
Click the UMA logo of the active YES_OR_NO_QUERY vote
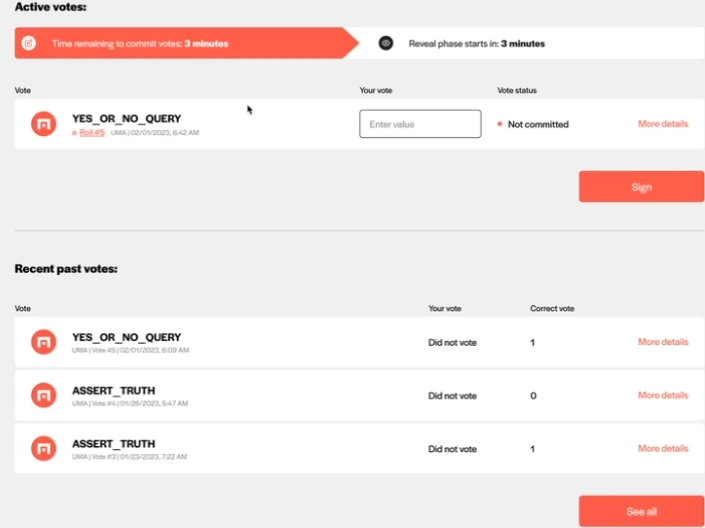tap(44, 124)
